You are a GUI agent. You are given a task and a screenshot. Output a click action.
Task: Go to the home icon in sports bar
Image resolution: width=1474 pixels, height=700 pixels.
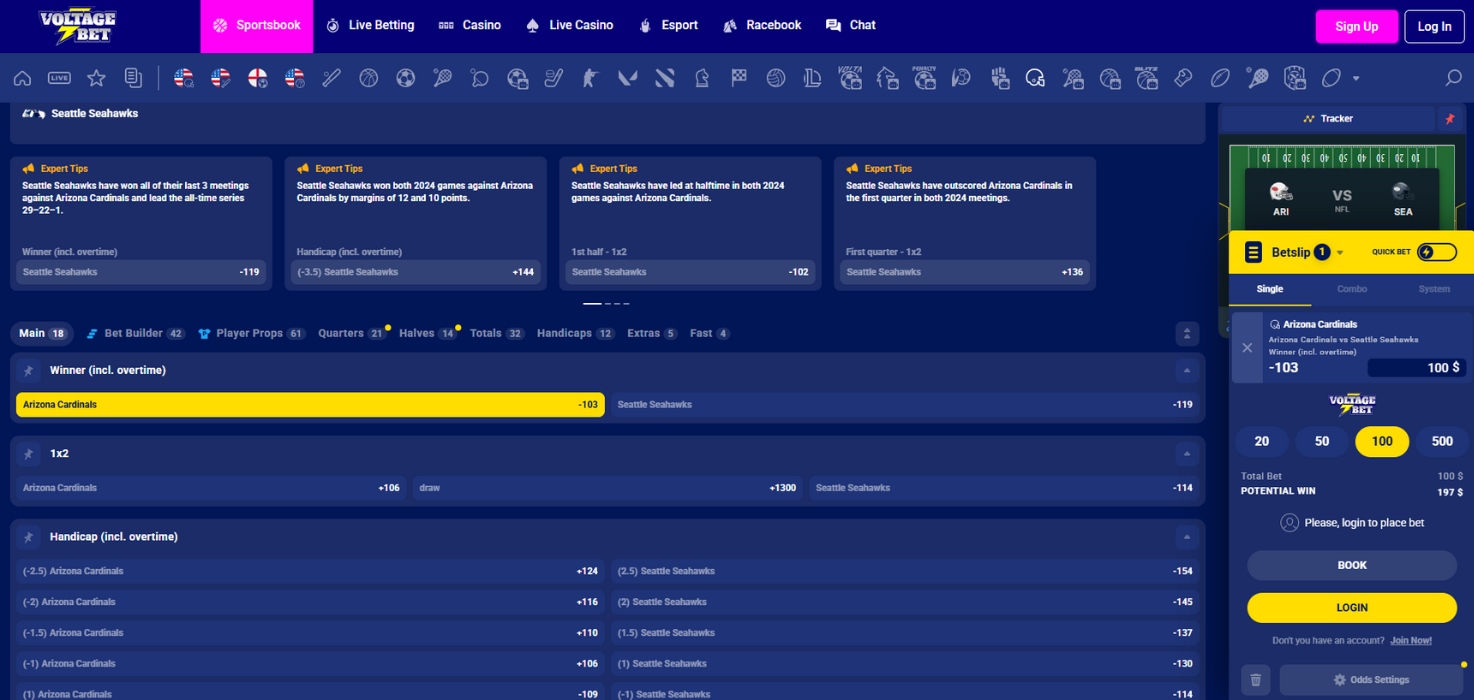click(22, 78)
